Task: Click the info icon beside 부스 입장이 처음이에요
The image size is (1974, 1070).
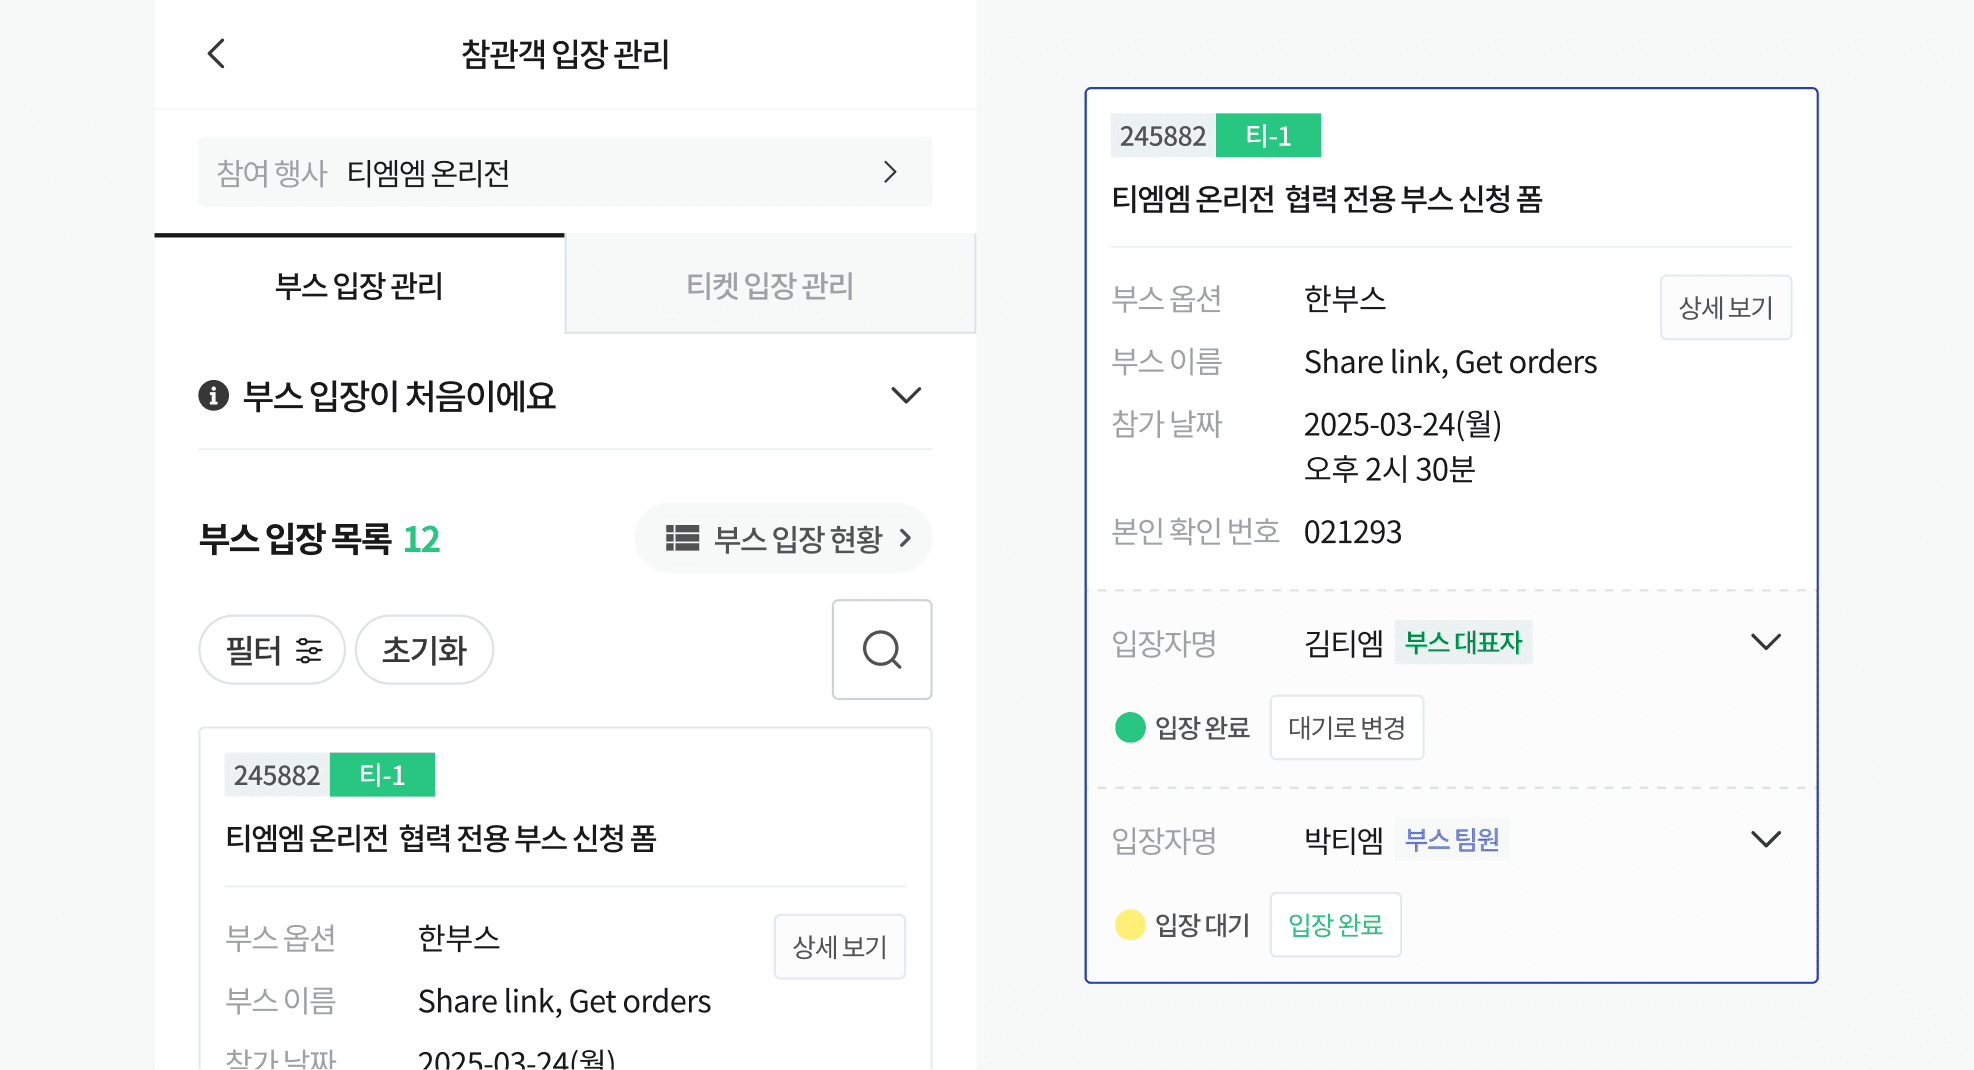Action: point(213,396)
